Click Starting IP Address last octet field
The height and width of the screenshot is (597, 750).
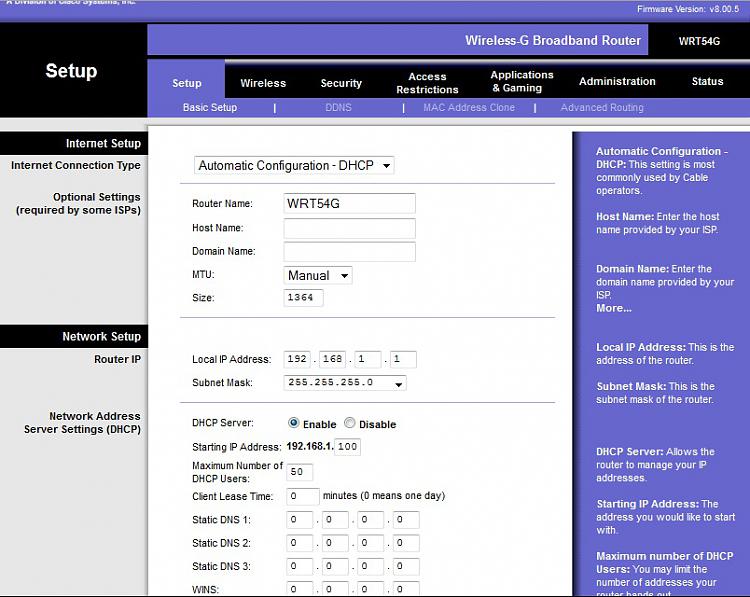(x=347, y=446)
